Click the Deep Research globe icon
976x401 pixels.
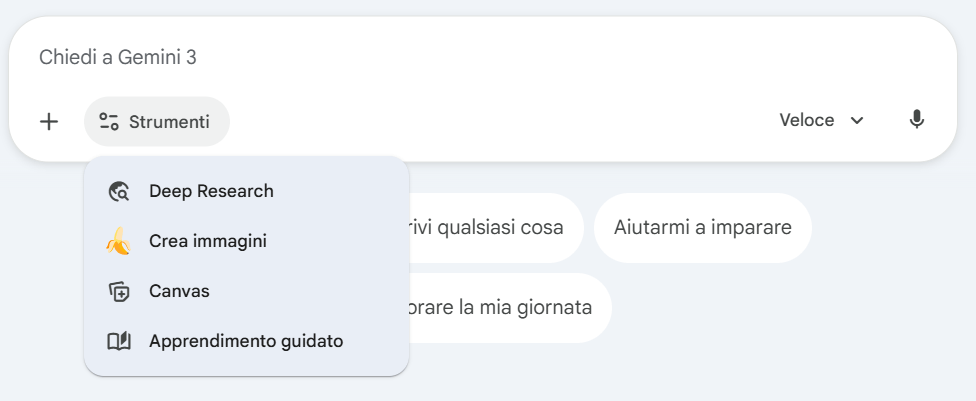coord(119,191)
